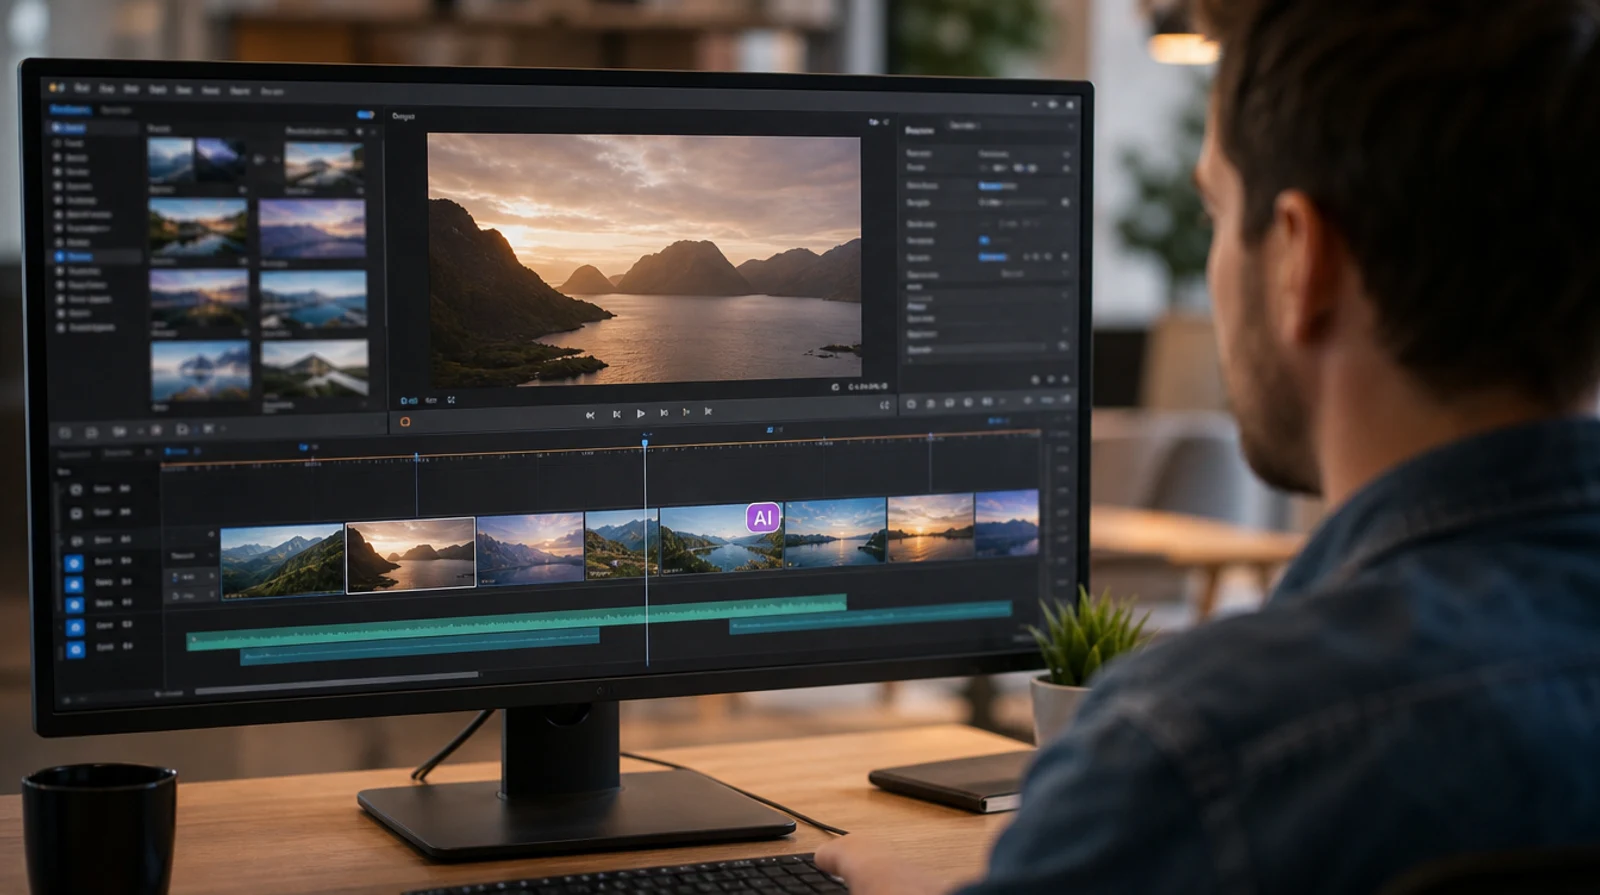Toggle the blue pill switch atop media library
This screenshot has height=895, width=1600.
(x=366, y=115)
